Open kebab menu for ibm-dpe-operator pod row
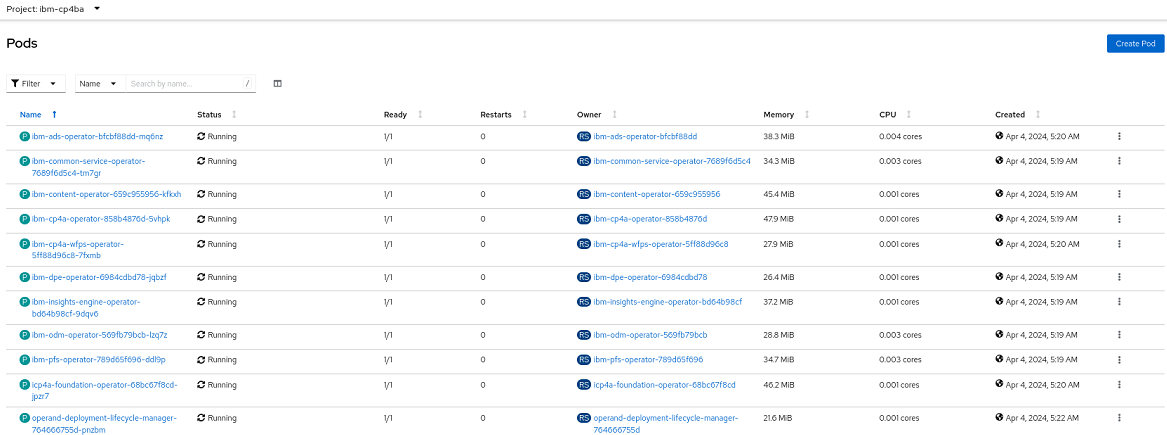1167x435 pixels. [x=1119, y=277]
